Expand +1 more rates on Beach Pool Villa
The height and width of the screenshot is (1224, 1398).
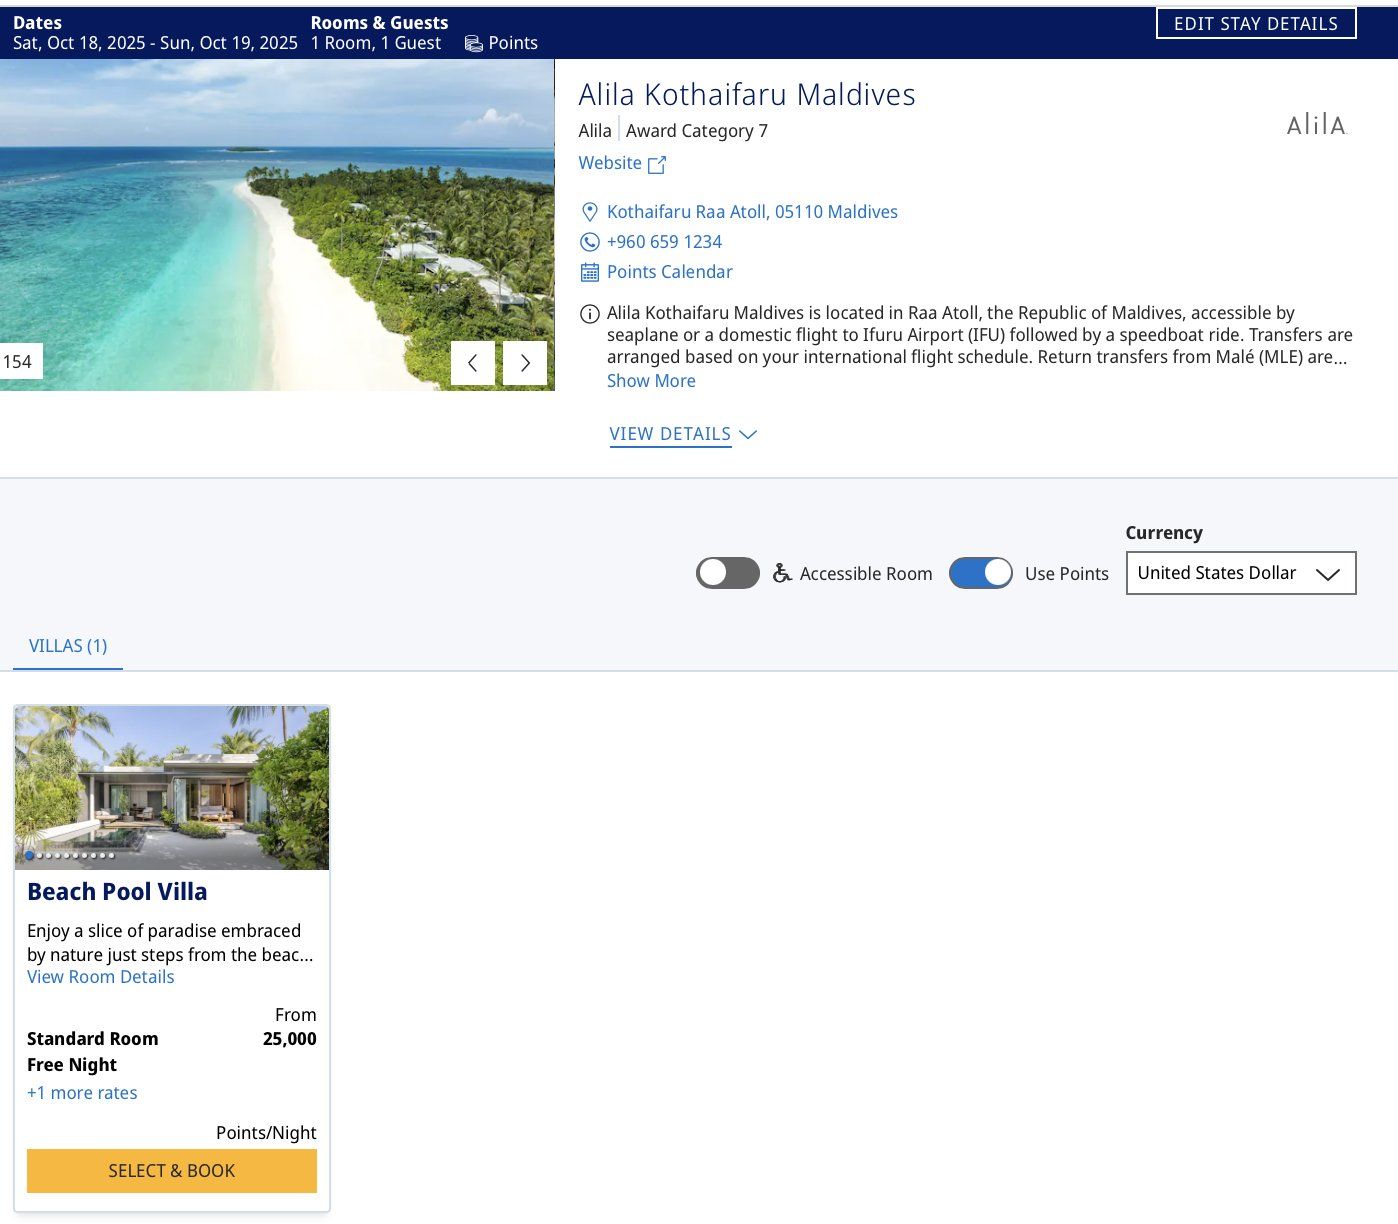point(82,1093)
